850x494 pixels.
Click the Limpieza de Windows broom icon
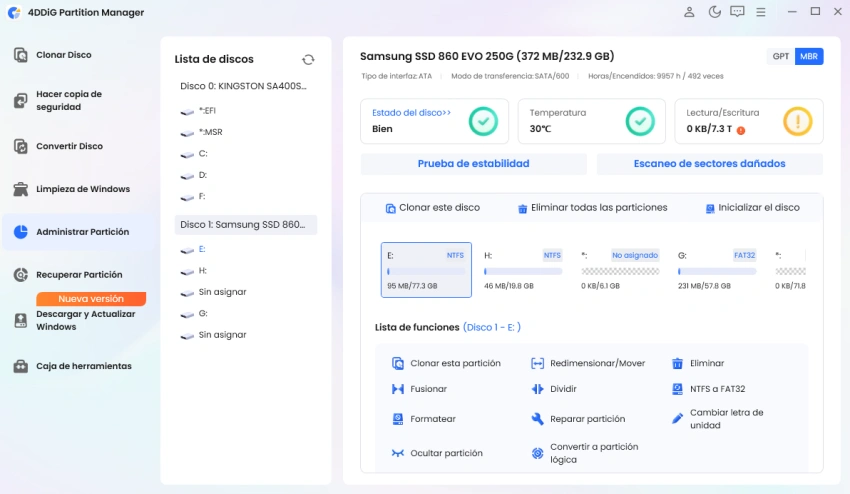[21, 189]
